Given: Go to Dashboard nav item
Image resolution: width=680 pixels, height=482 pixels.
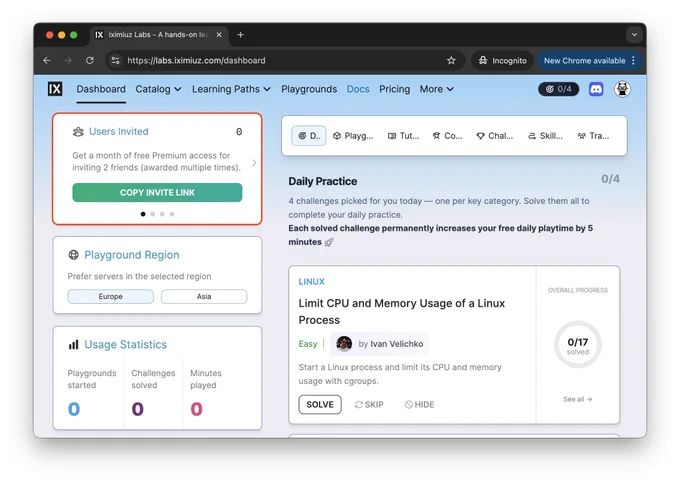Looking at the screenshot, I should pos(101,89).
